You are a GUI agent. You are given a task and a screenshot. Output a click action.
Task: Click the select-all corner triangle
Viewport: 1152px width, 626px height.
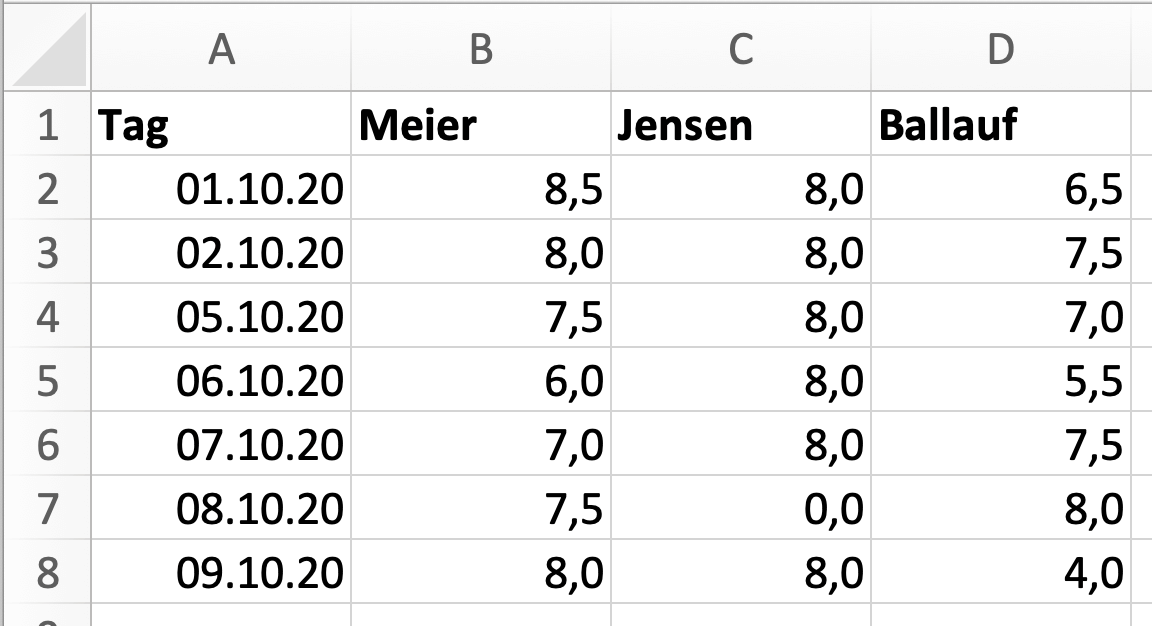(x=48, y=49)
